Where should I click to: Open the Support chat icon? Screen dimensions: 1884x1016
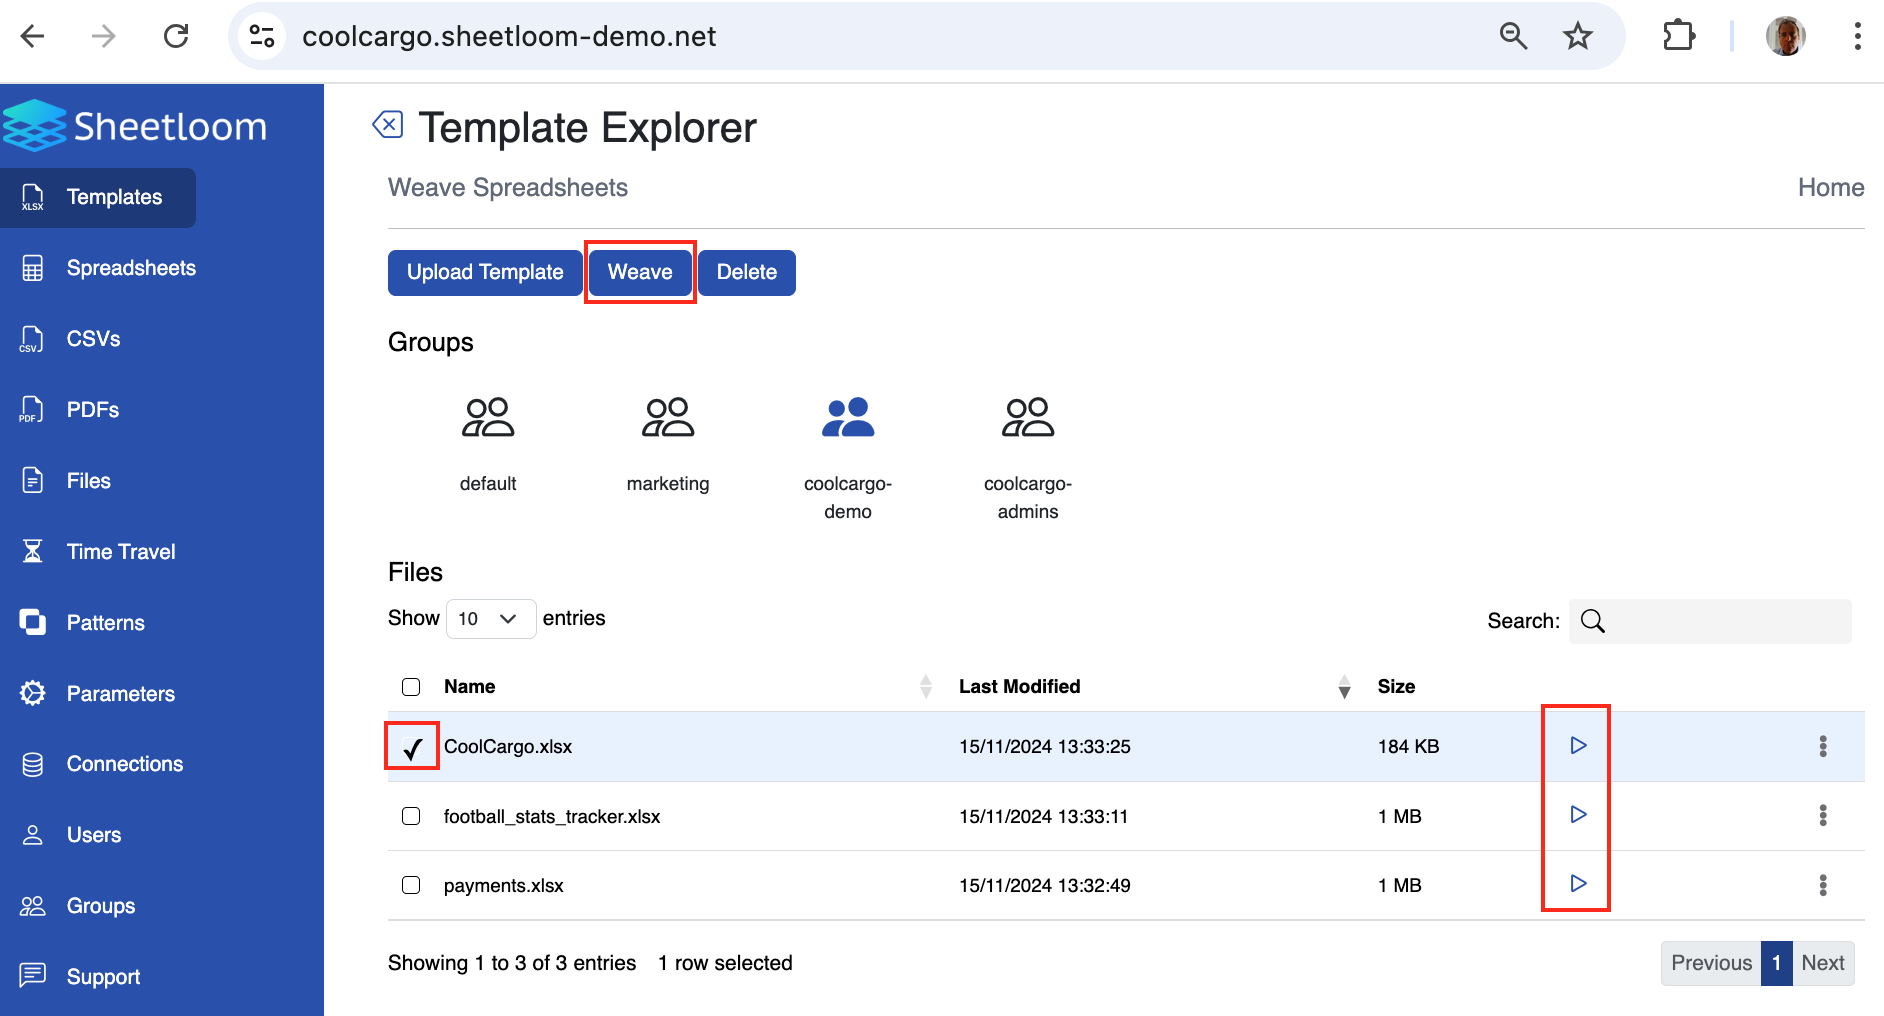[33, 975]
